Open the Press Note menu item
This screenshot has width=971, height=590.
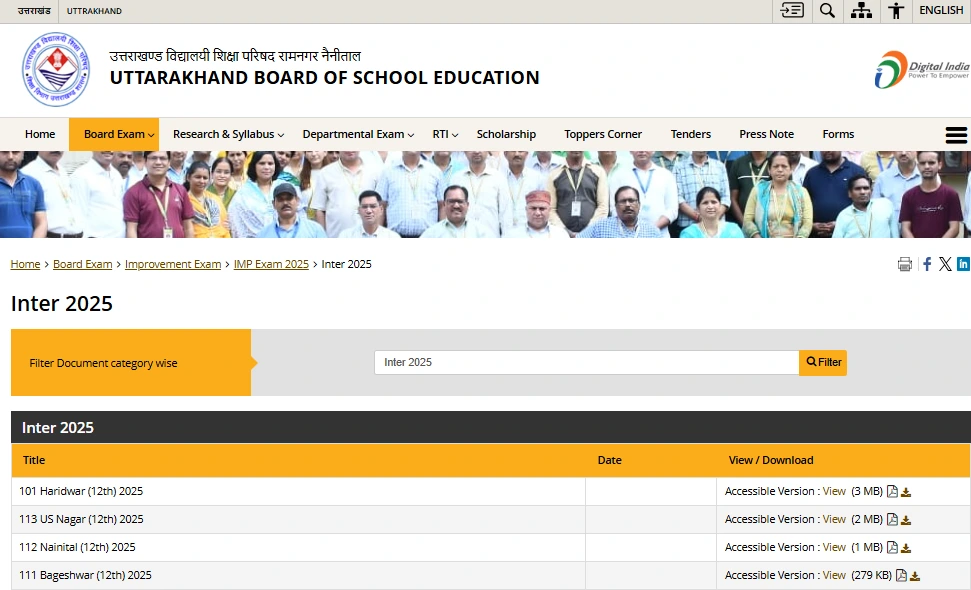766,134
